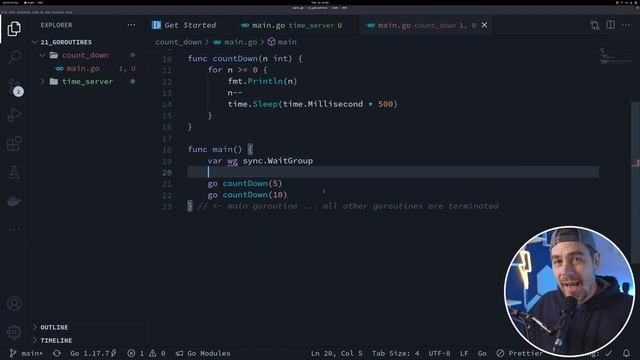
Task: Click time.Sleep call on line 14
Action: coord(312,104)
